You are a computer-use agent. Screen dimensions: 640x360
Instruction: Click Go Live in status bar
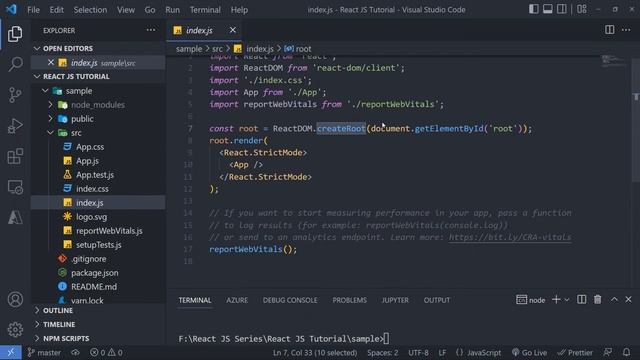point(529,352)
